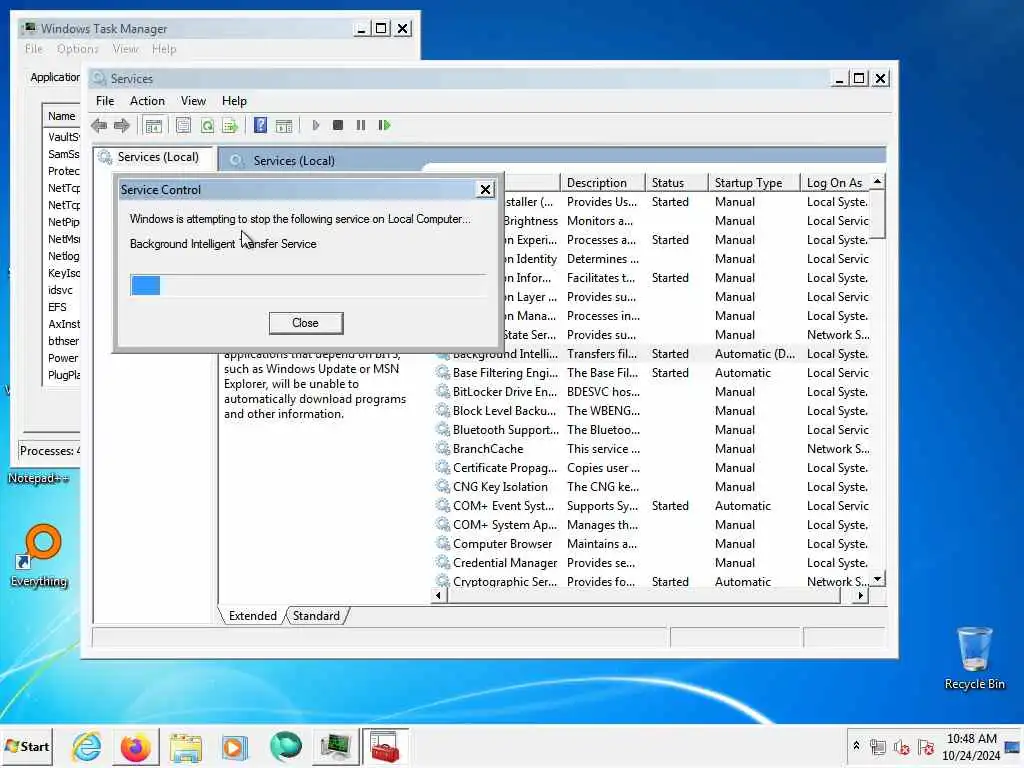
Task: Select Block Level Backup service row
Action: point(652,411)
